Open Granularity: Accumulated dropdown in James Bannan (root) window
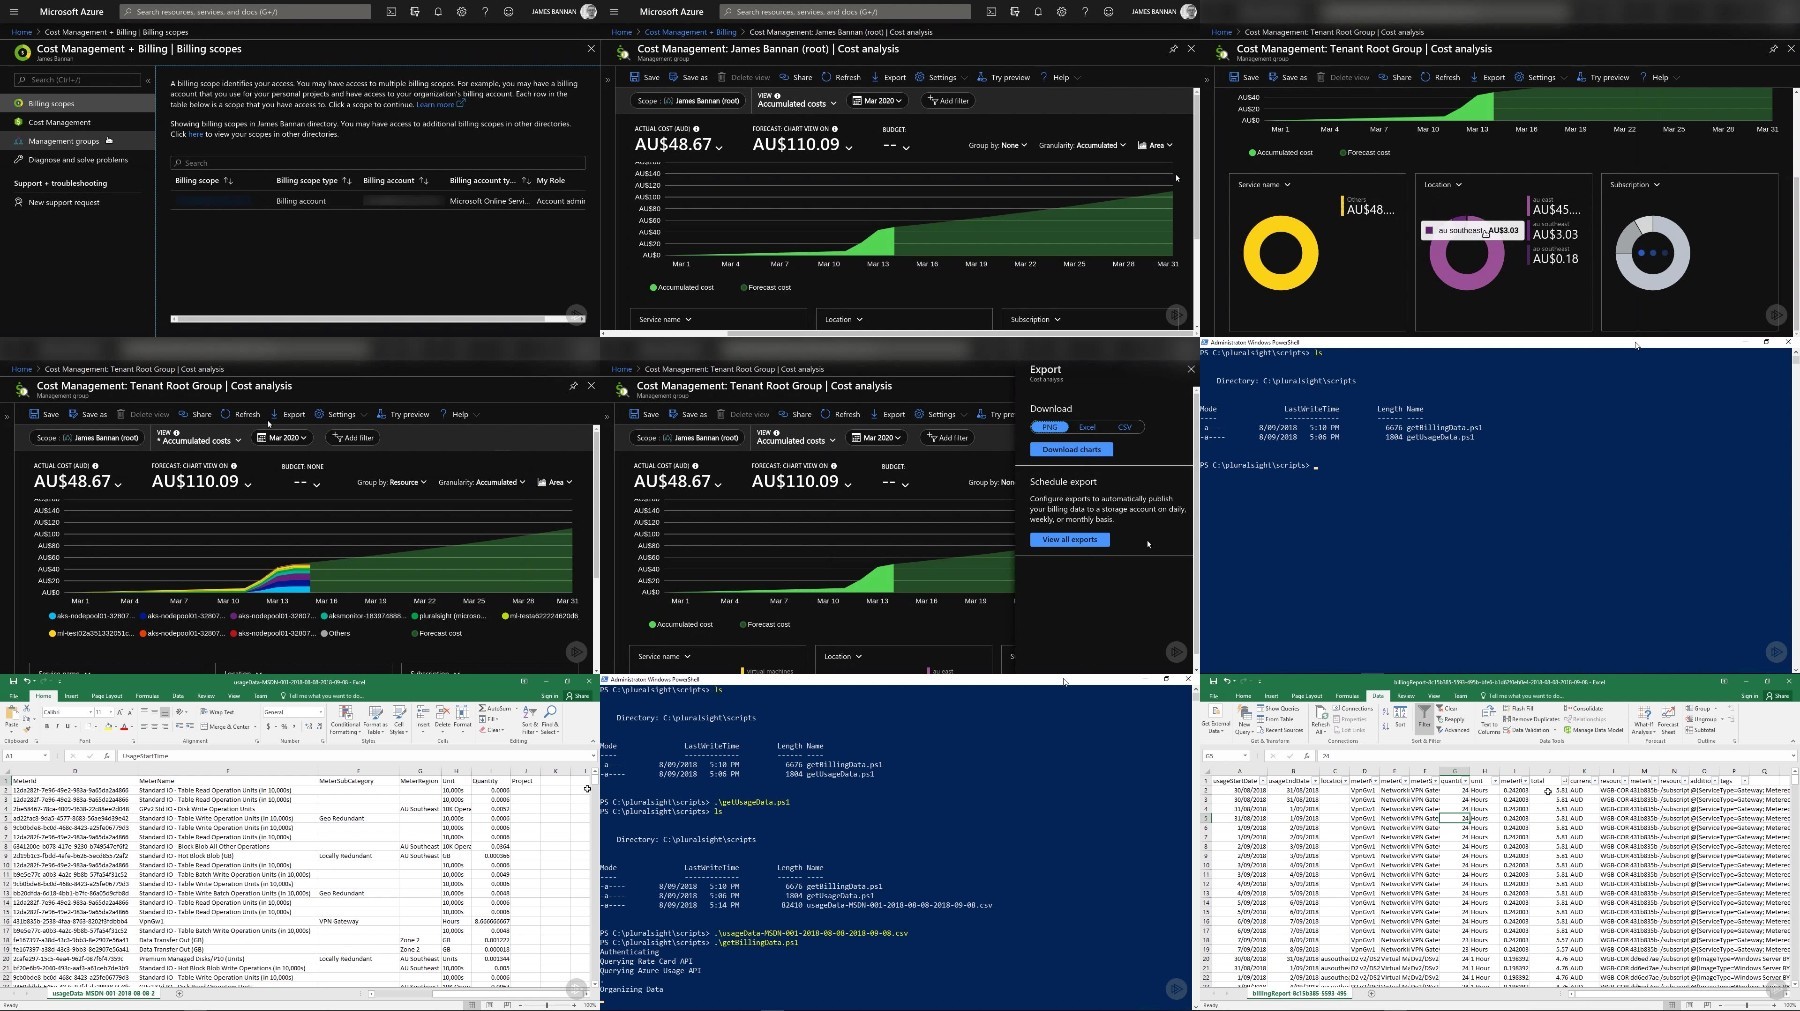Image resolution: width=1800 pixels, height=1011 pixels. tap(1082, 145)
